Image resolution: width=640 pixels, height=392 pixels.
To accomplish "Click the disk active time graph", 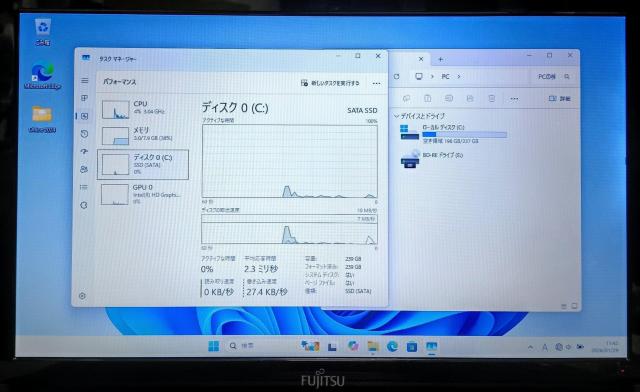I will click(x=289, y=161).
